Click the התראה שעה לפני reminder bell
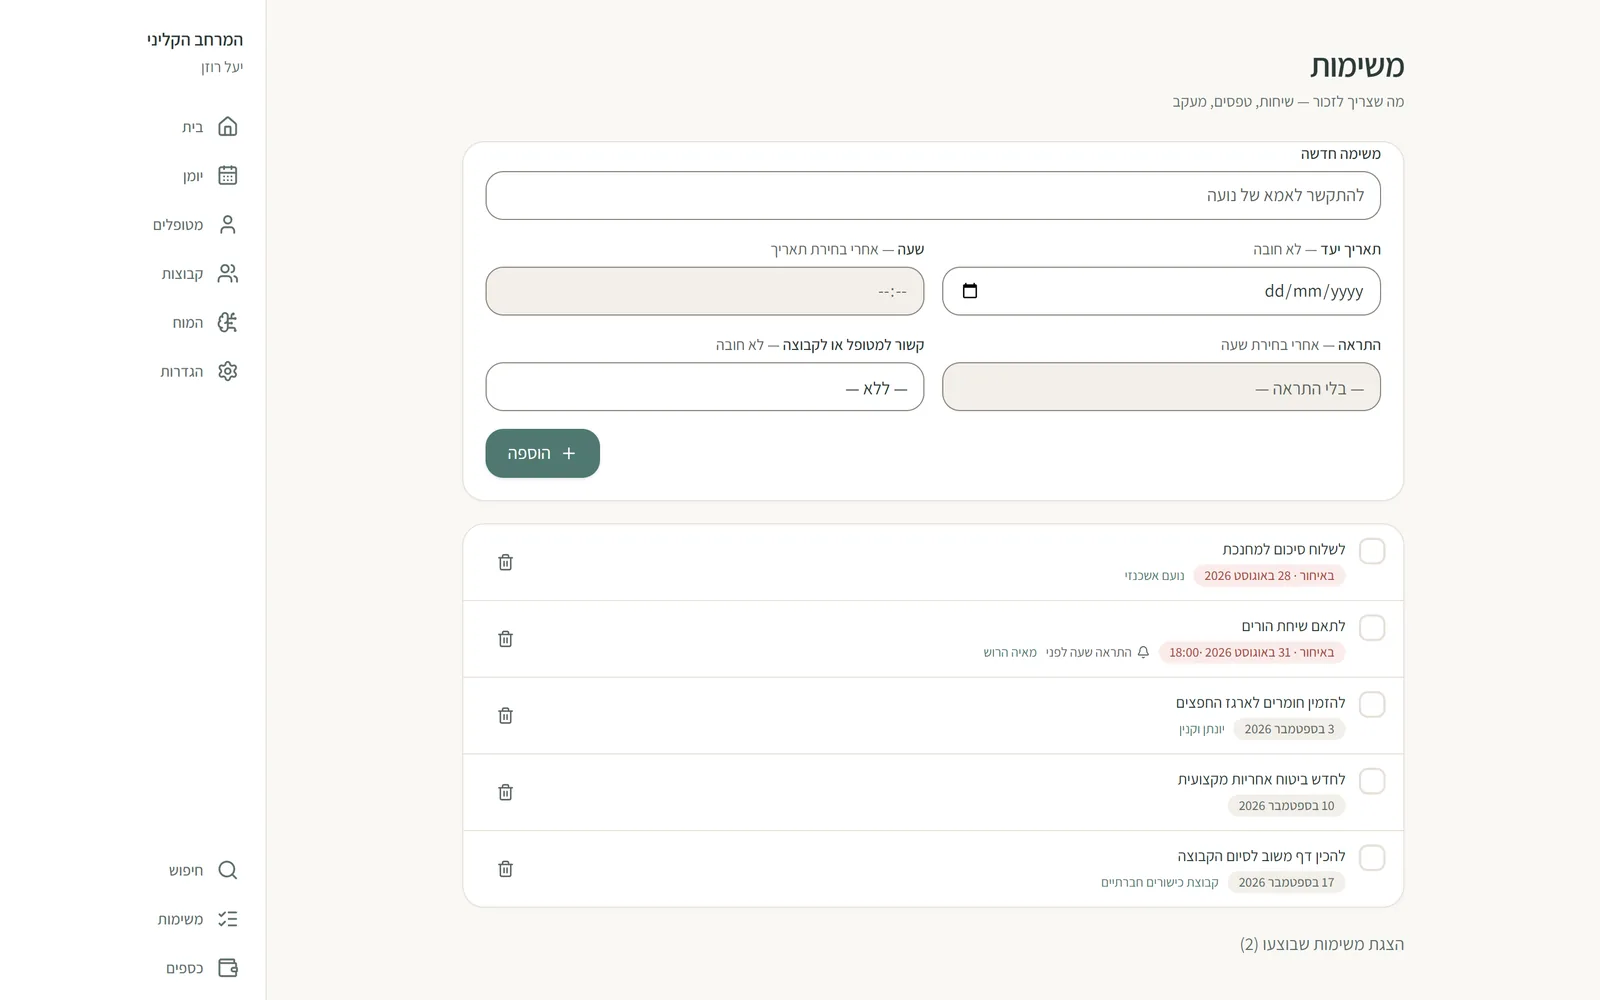 (x=1143, y=652)
